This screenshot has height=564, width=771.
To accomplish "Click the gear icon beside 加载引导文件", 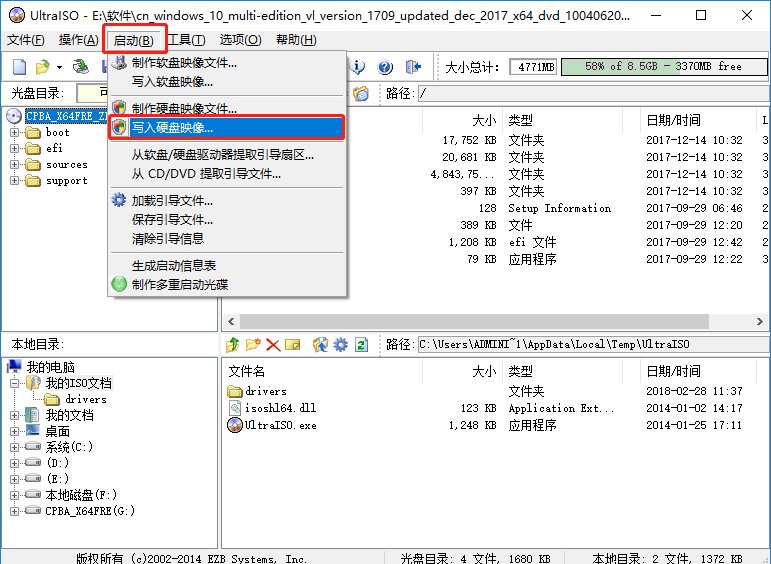I will coord(119,200).
